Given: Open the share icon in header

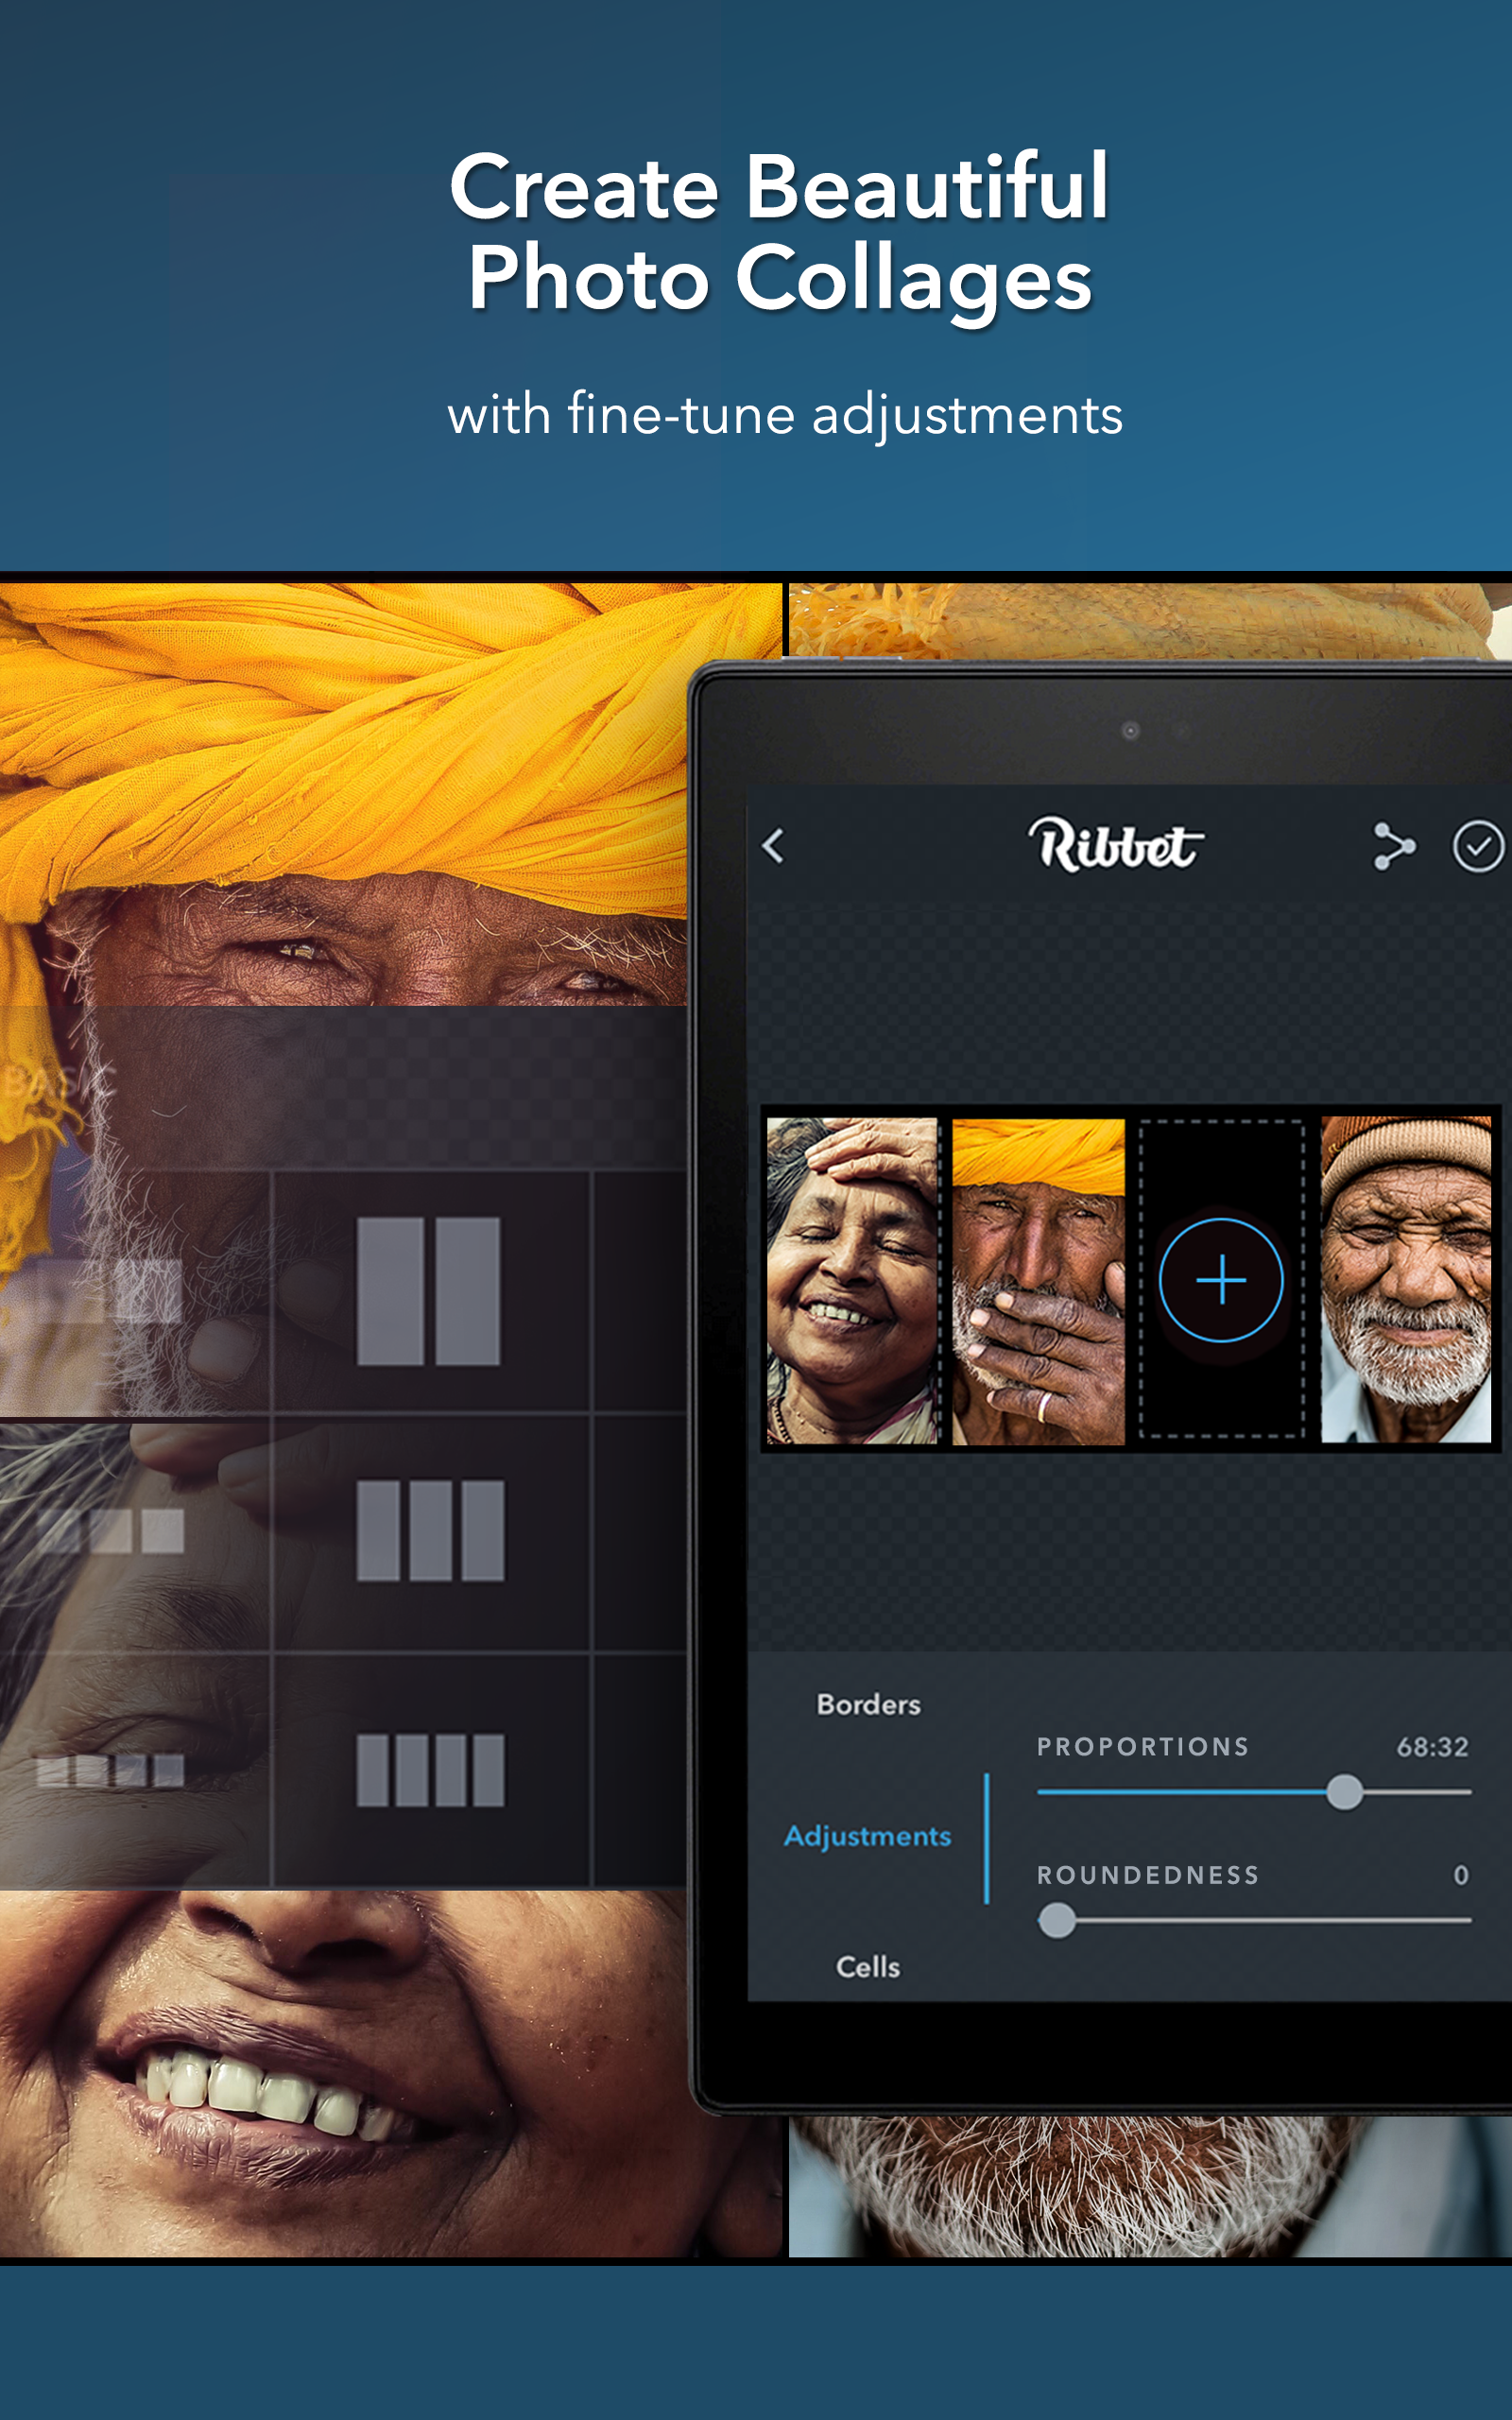Looking at the screenshot, I should pyautogui.click(x=1393, y=847).
